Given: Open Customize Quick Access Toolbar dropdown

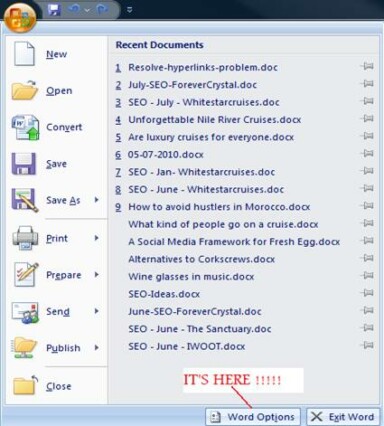Looking at the screenshot, I should pyautogui.click(x=130, y=10).
